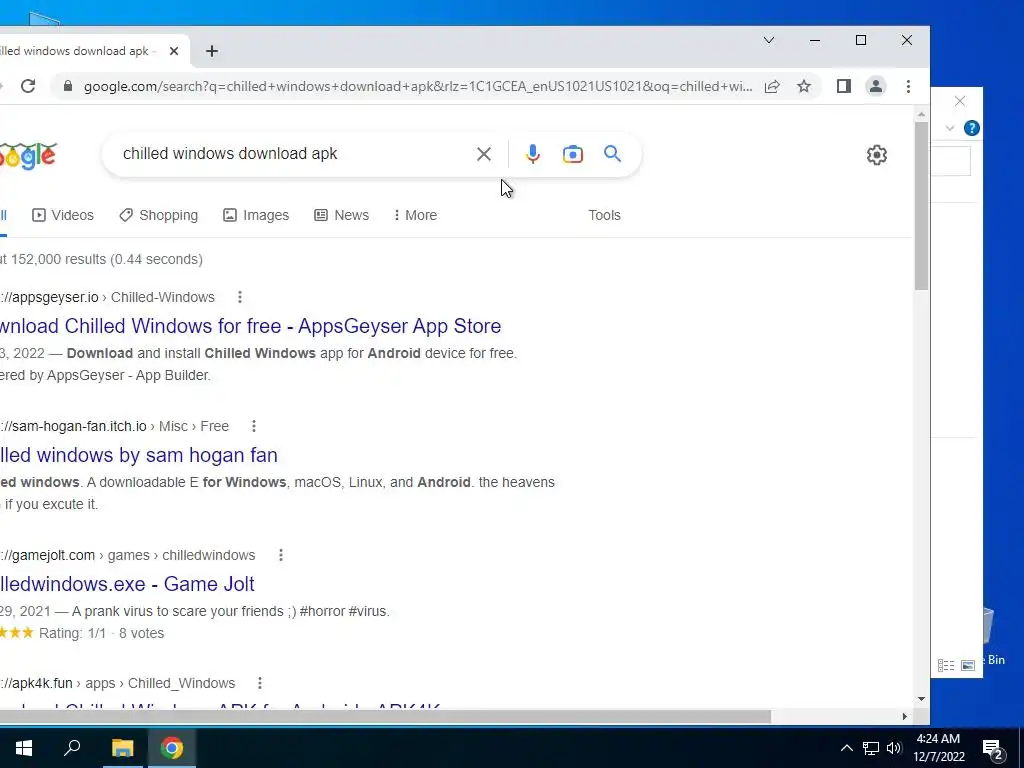Toggle Chrome side panel icon
Viewport: 1024px width, 768px height.
tap(844, 86)
